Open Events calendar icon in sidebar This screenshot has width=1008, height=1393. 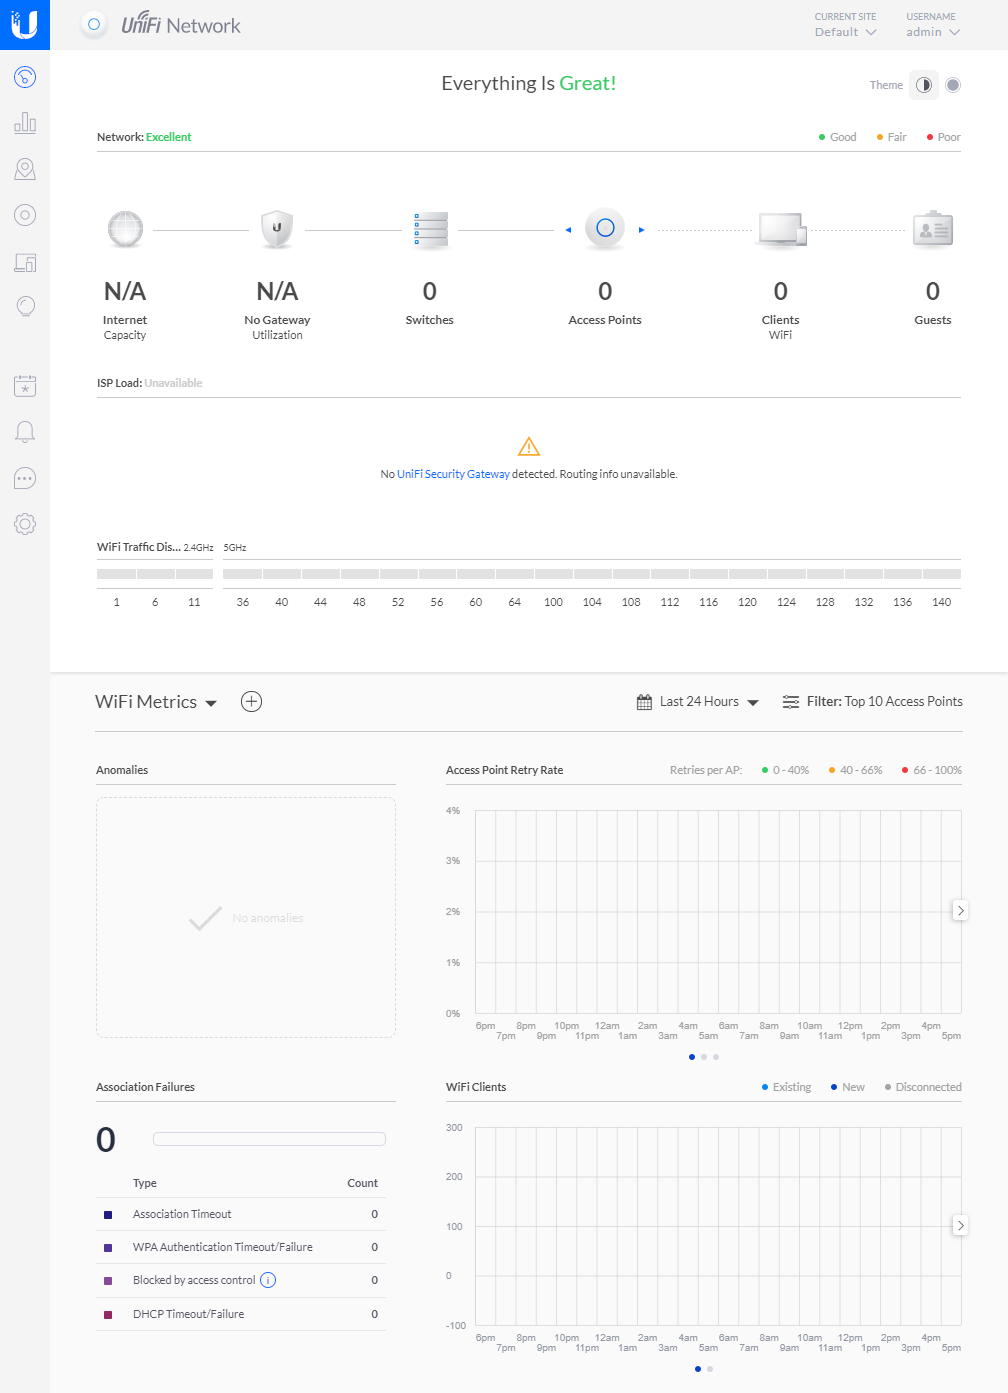[x=25, y=386]
